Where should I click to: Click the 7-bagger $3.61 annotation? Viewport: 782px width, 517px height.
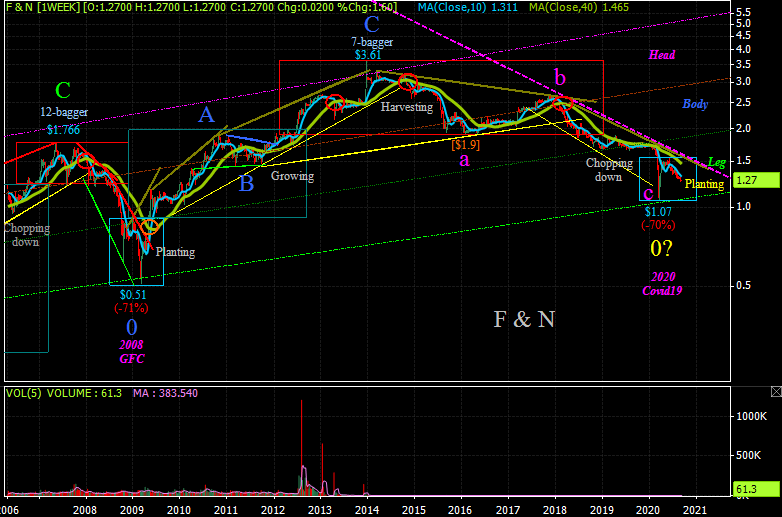pyautogui.click(x=371, y=50)
